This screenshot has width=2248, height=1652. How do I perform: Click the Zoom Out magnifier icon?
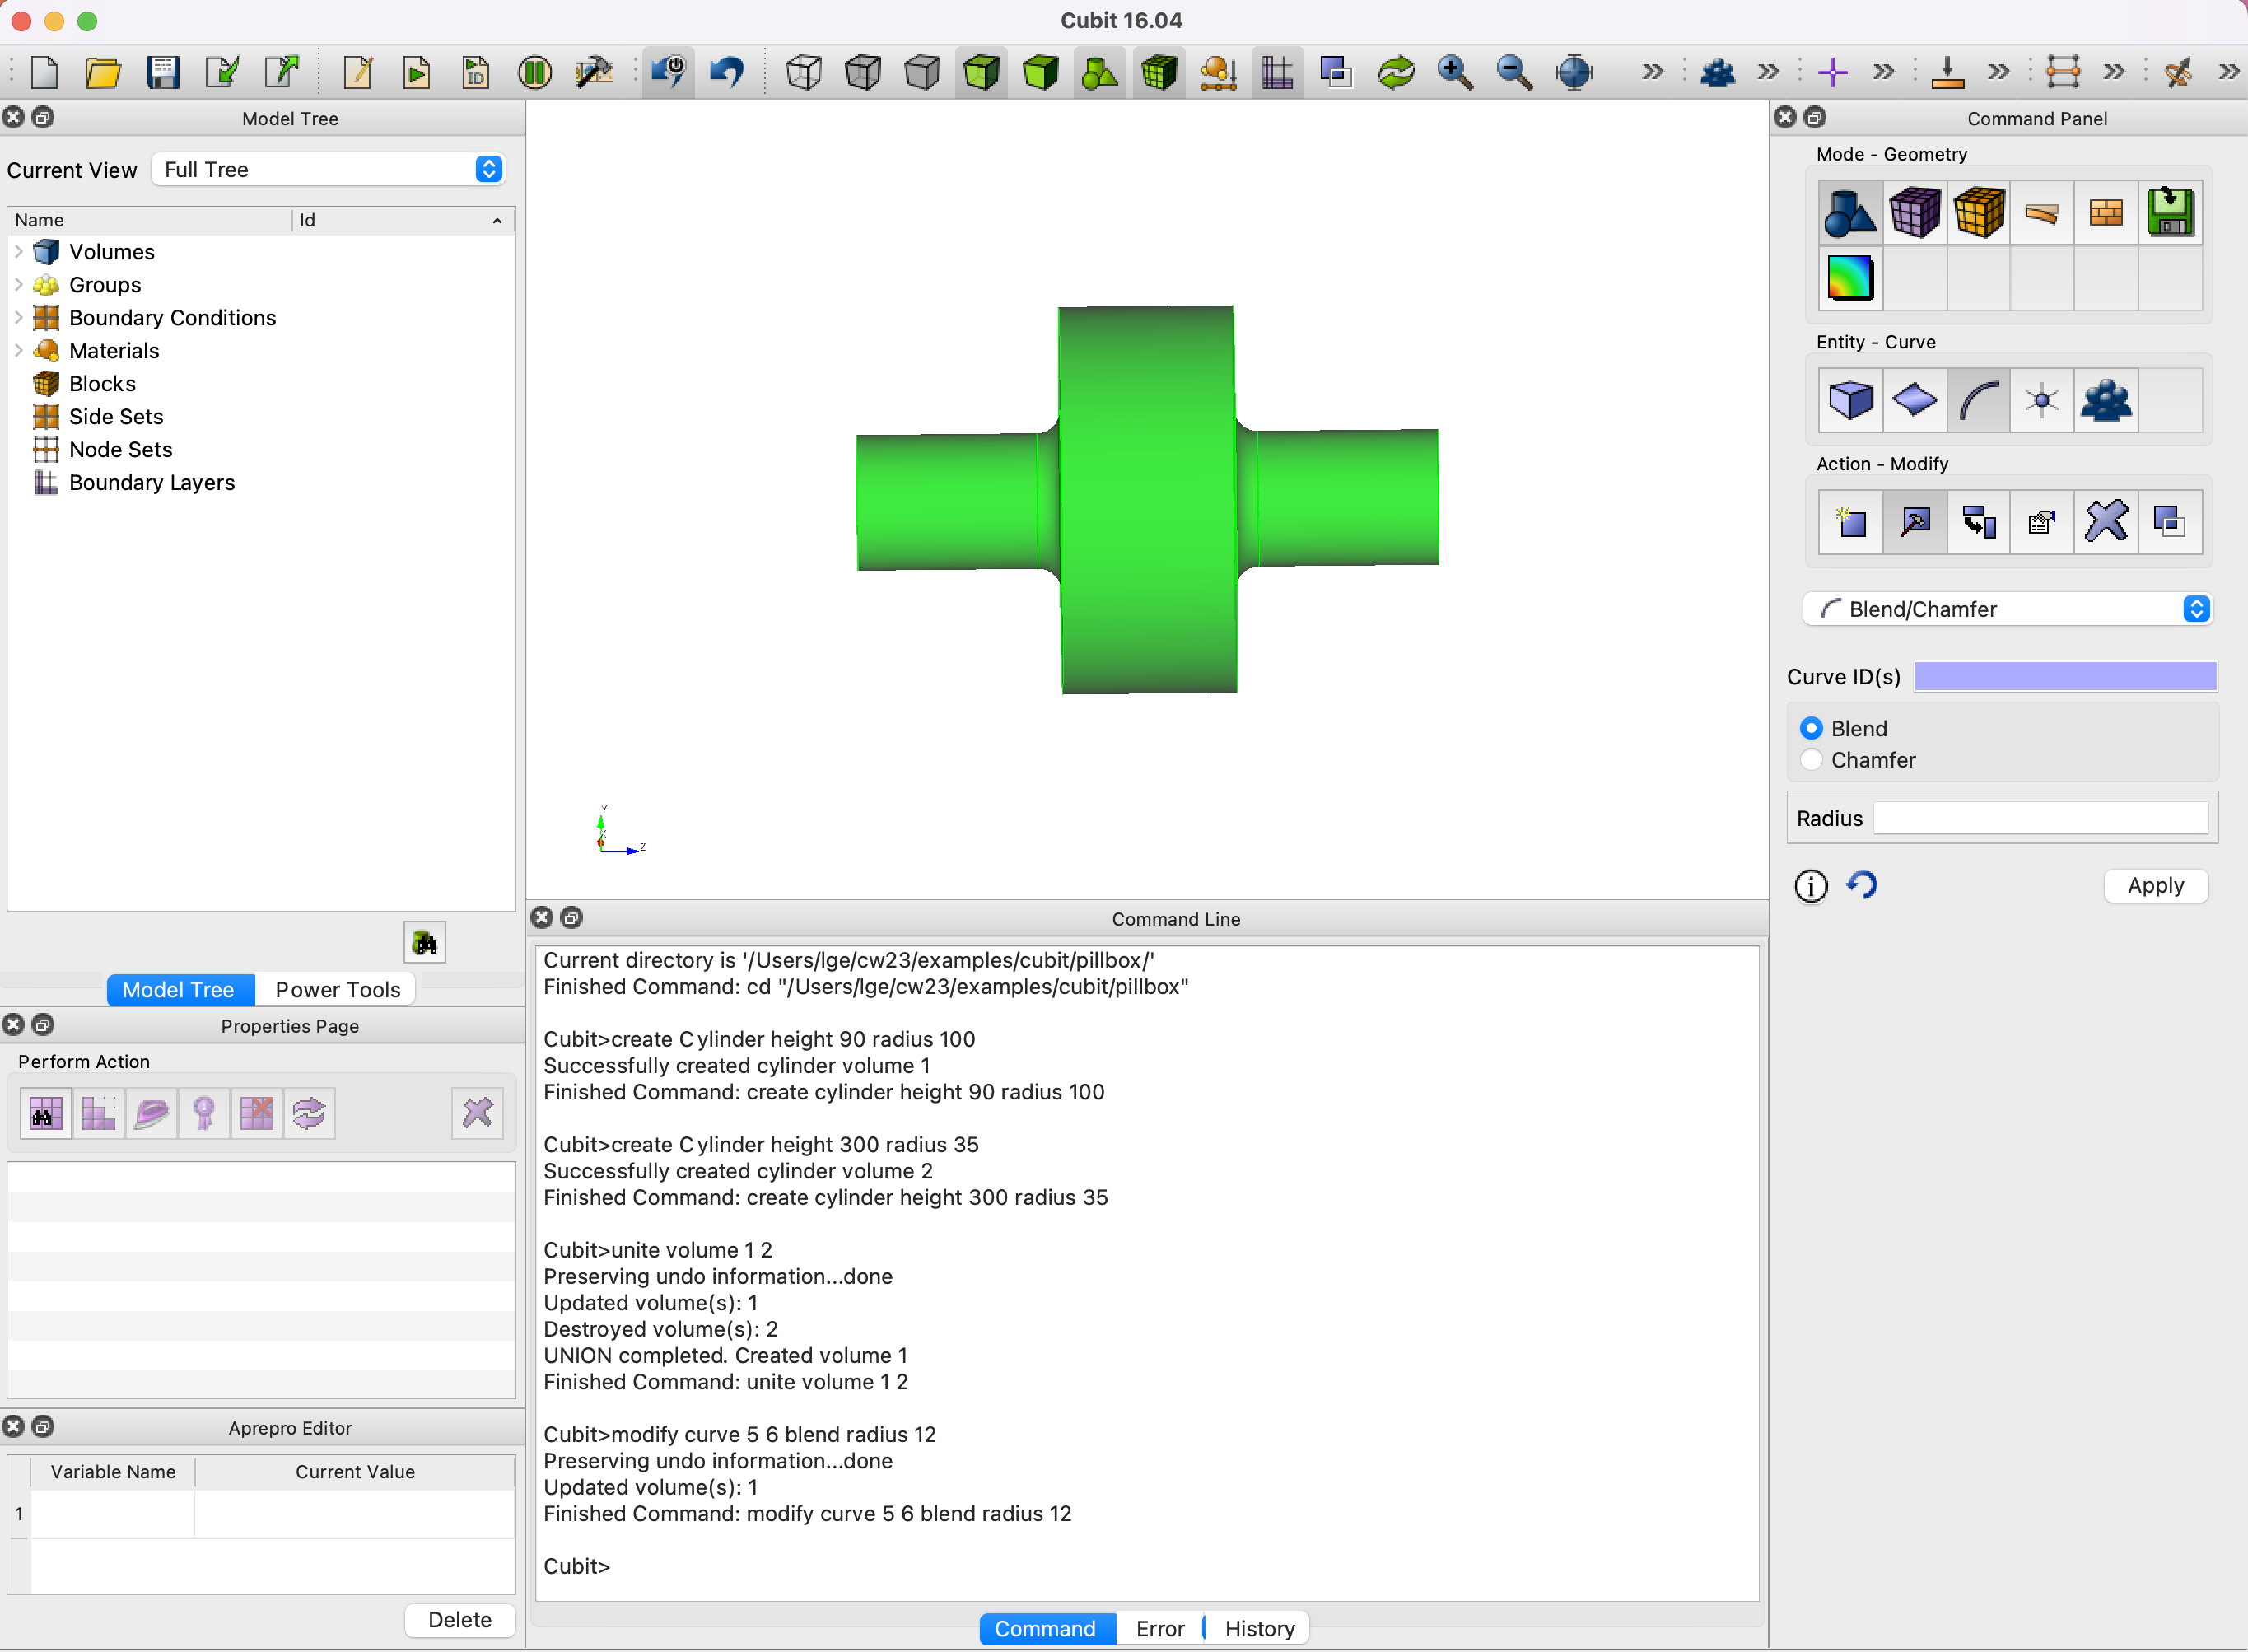tap(1514, 72)
